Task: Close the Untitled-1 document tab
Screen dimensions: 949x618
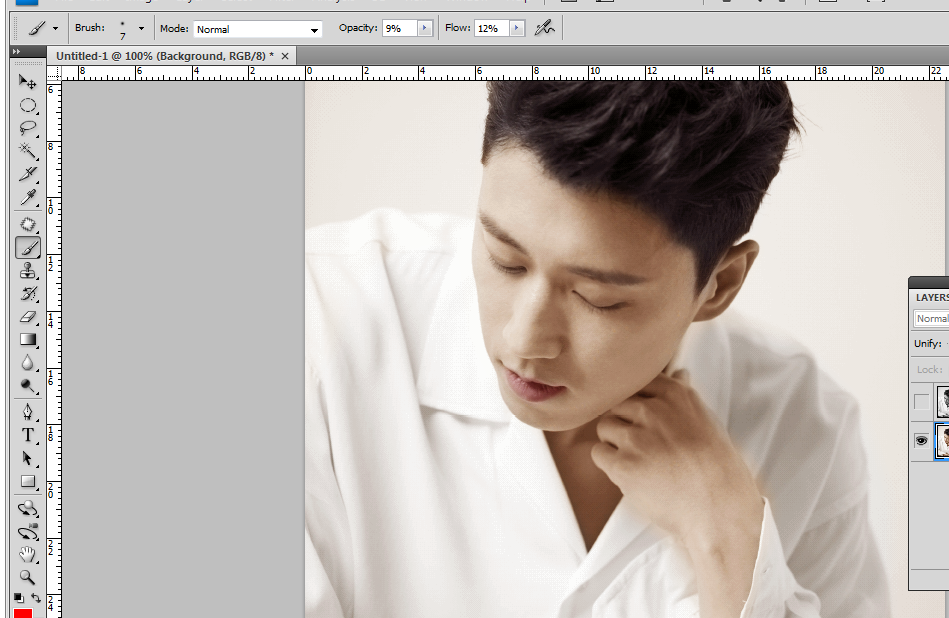Action: click(x=285, y=56)
